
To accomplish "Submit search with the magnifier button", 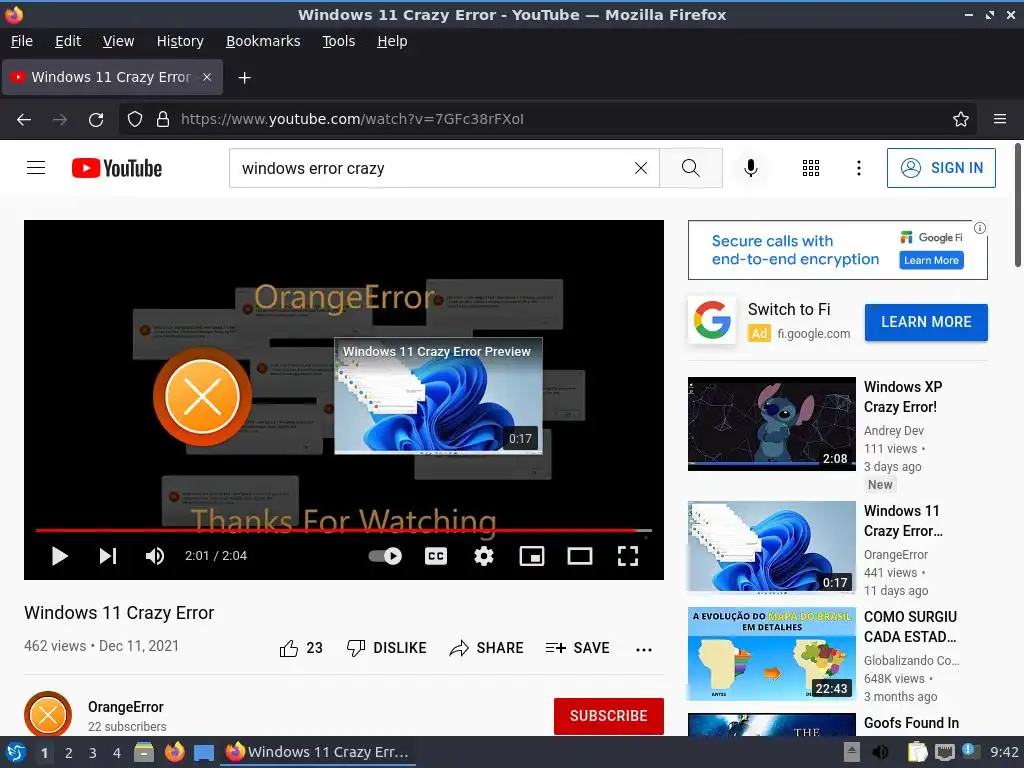I will (x=690, y=168).
